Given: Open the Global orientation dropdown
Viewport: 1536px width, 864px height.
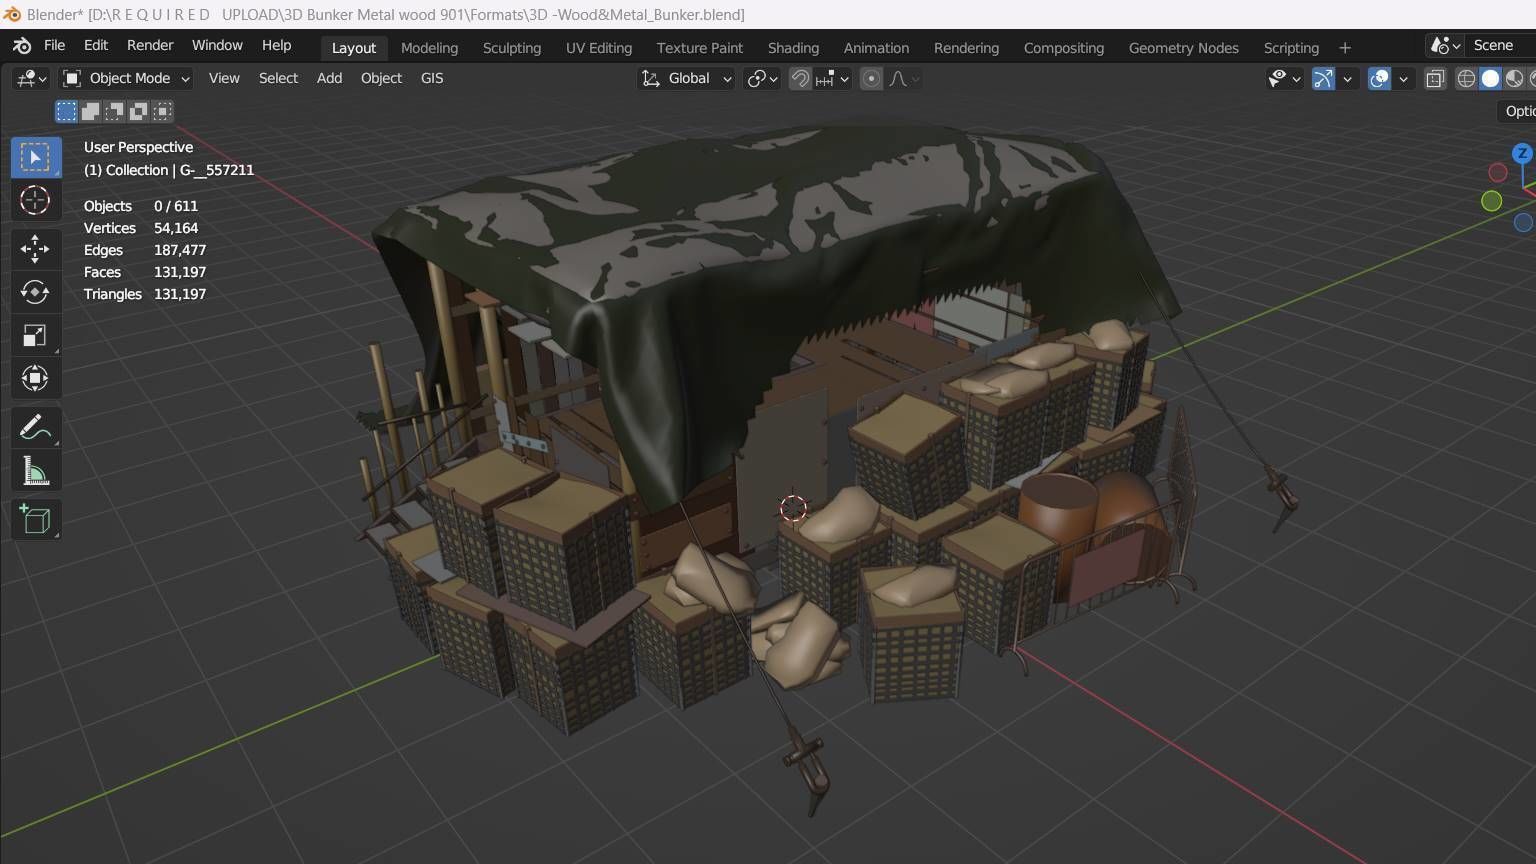Looking at the screenshot, I should pos(686,78).
